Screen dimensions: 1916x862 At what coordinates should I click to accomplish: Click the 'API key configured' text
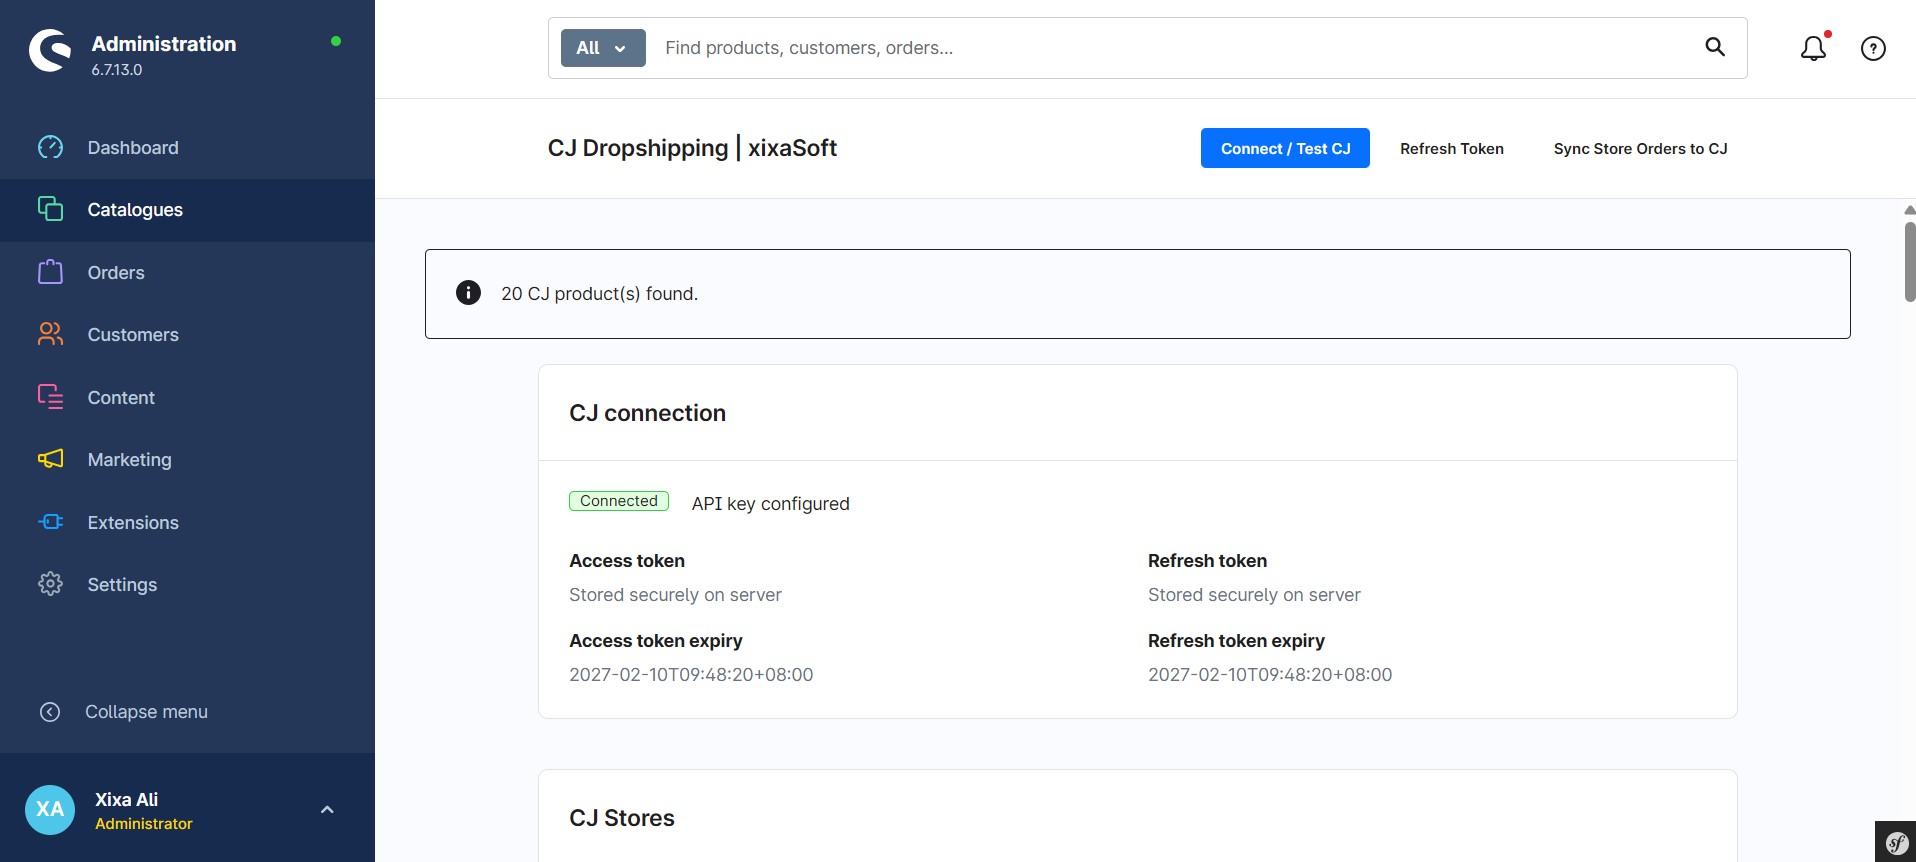[770, 504]
